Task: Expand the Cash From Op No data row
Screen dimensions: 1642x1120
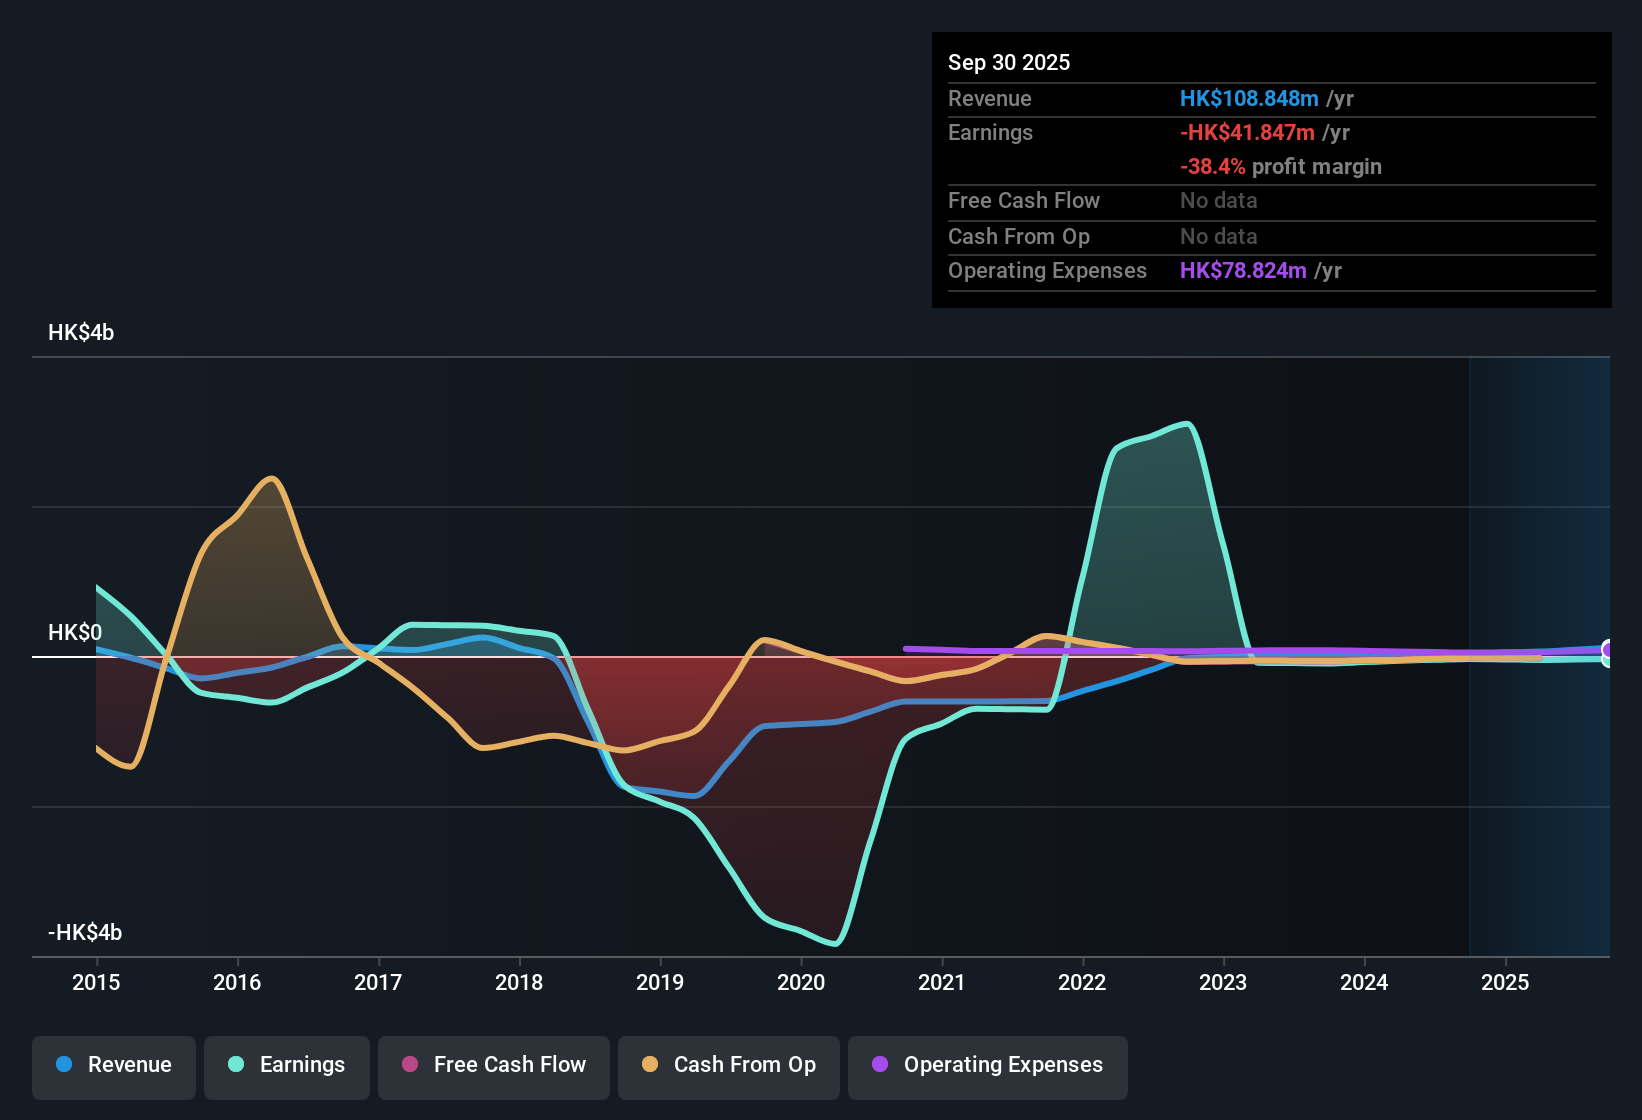Action: 1218,237
